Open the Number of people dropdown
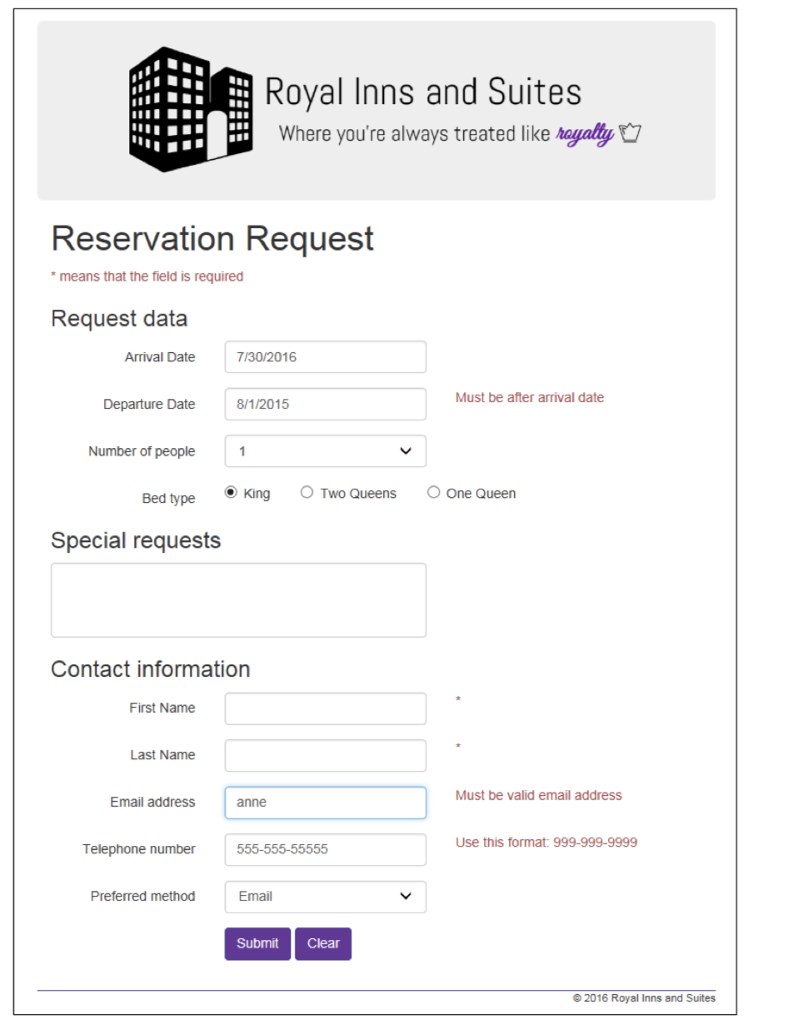Viewport: 788px width, 1024px height. 324,451
